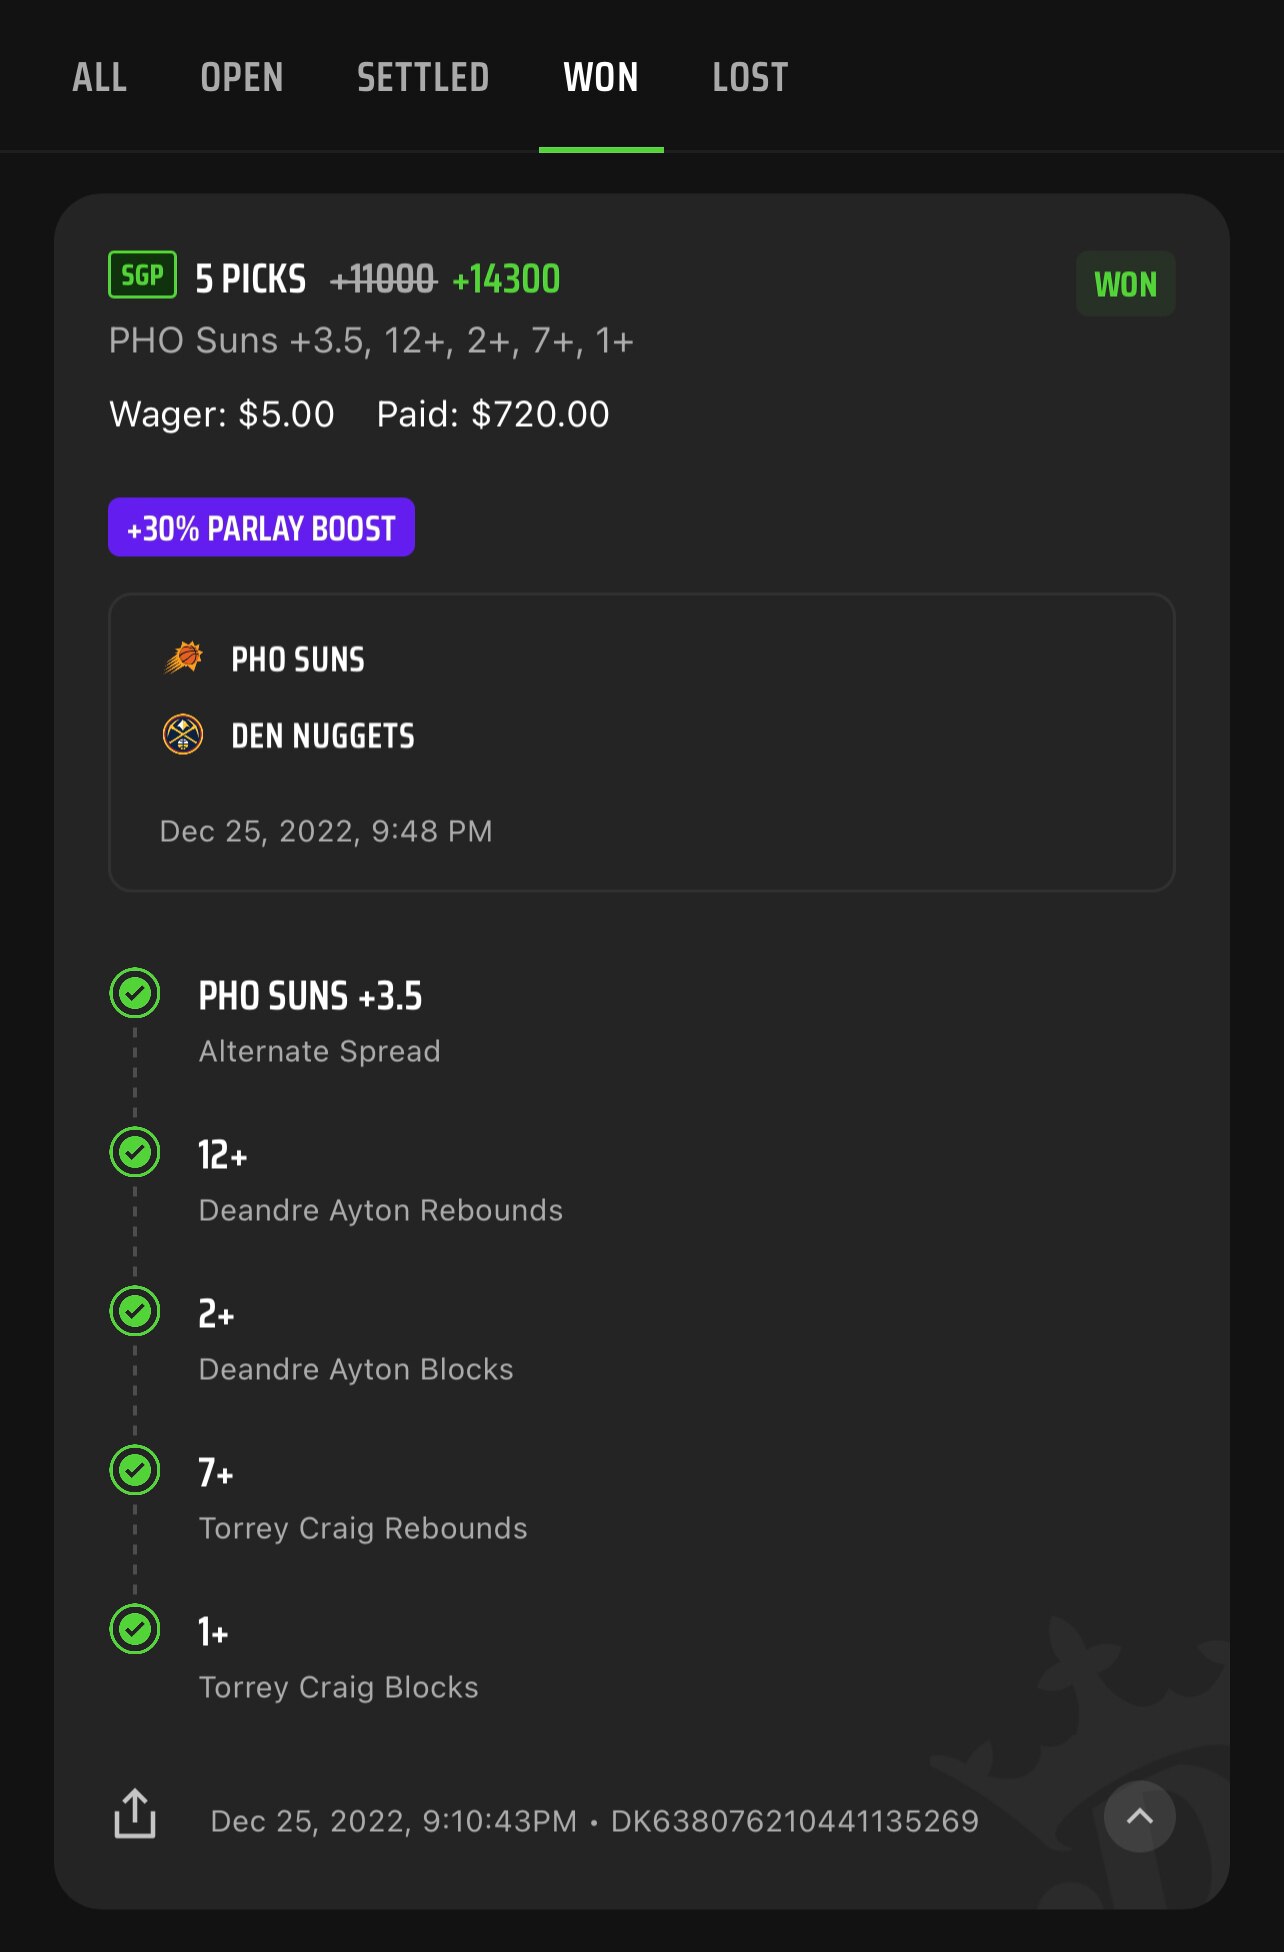
Task: Open the PHO Suns vs DEN Nuggets game card
Action: (x=641, y=742)
